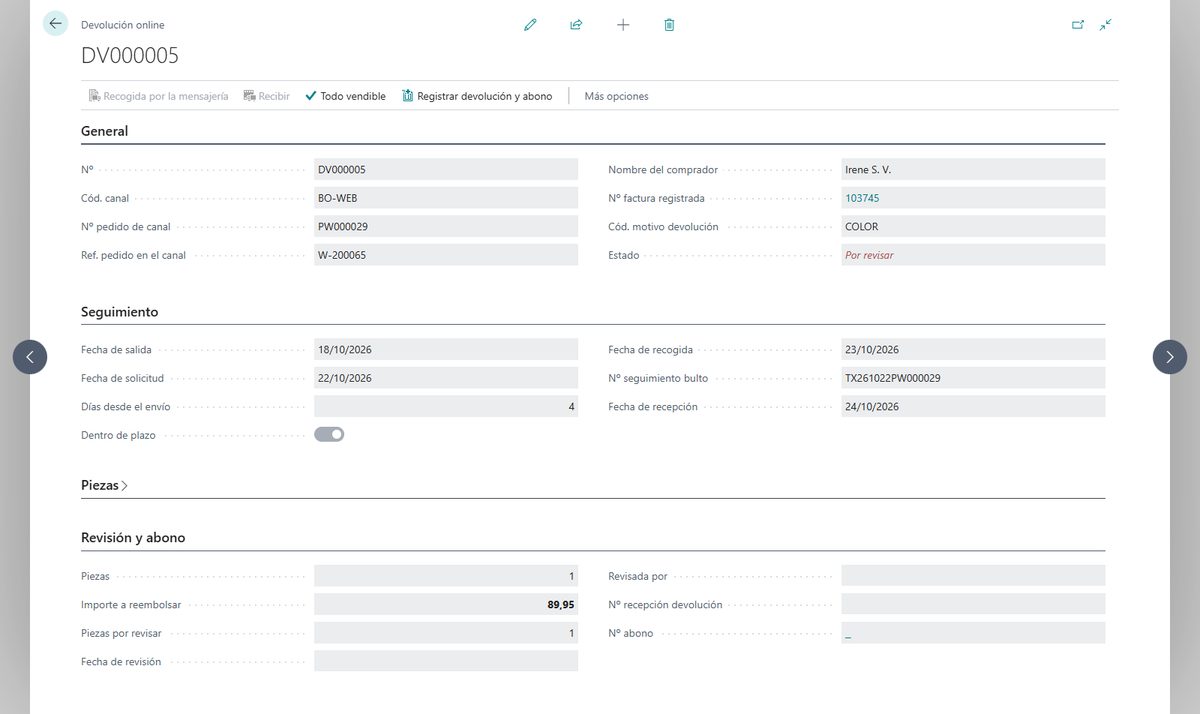Collapse the Revisión y abono section
The width and height of the screenshot is (1200, 714).
click(x=133, y=537)
